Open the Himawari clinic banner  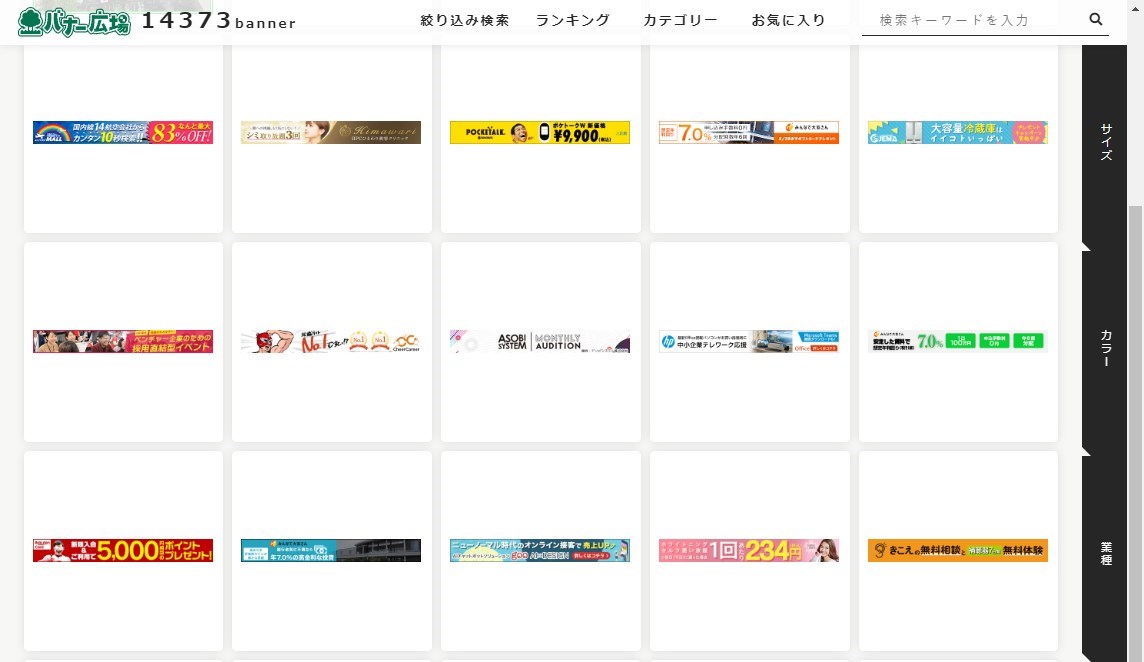coord(331,132)
